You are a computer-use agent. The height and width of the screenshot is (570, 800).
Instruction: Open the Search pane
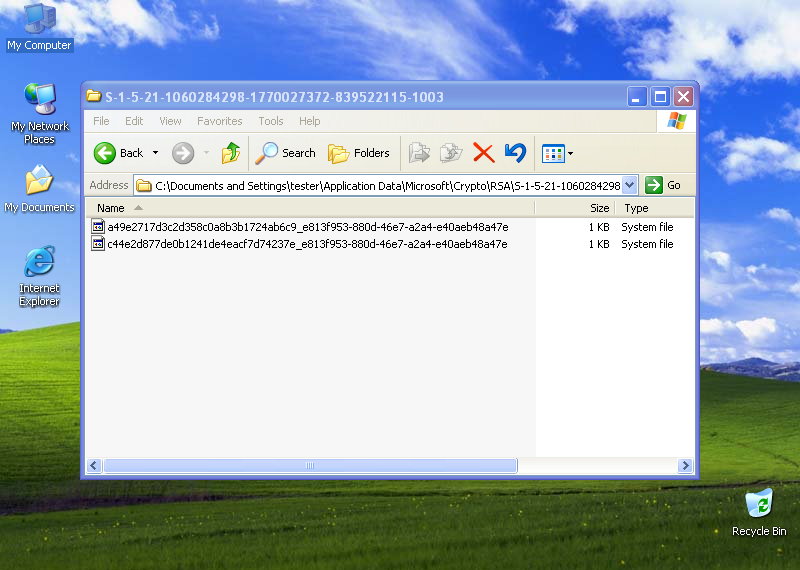[x=286, y=153]
